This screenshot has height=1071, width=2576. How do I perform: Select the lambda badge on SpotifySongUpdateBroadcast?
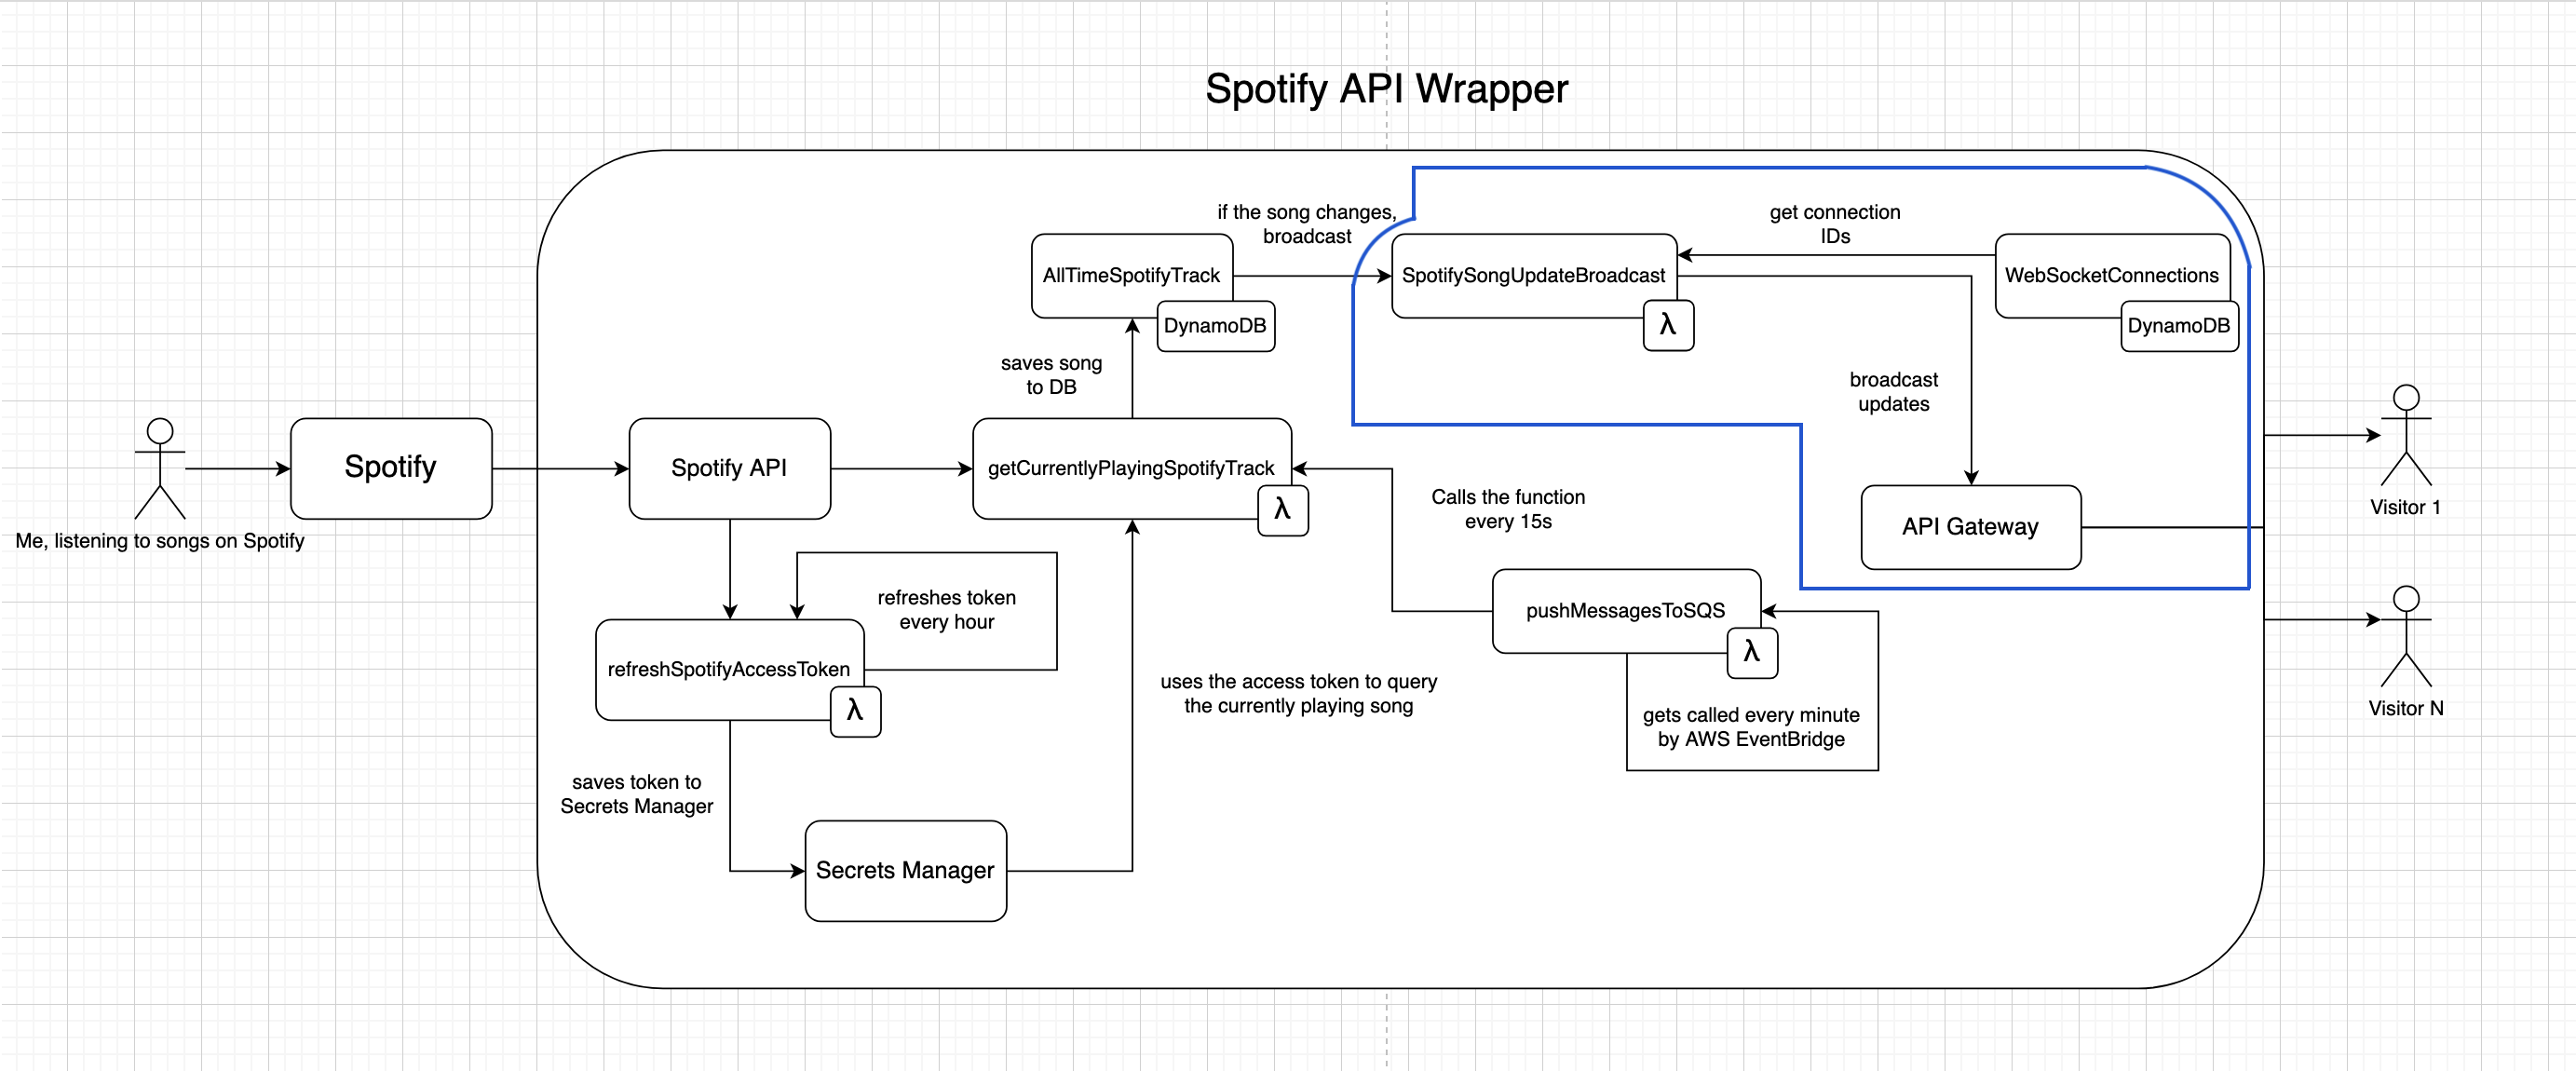[1669, 325]
